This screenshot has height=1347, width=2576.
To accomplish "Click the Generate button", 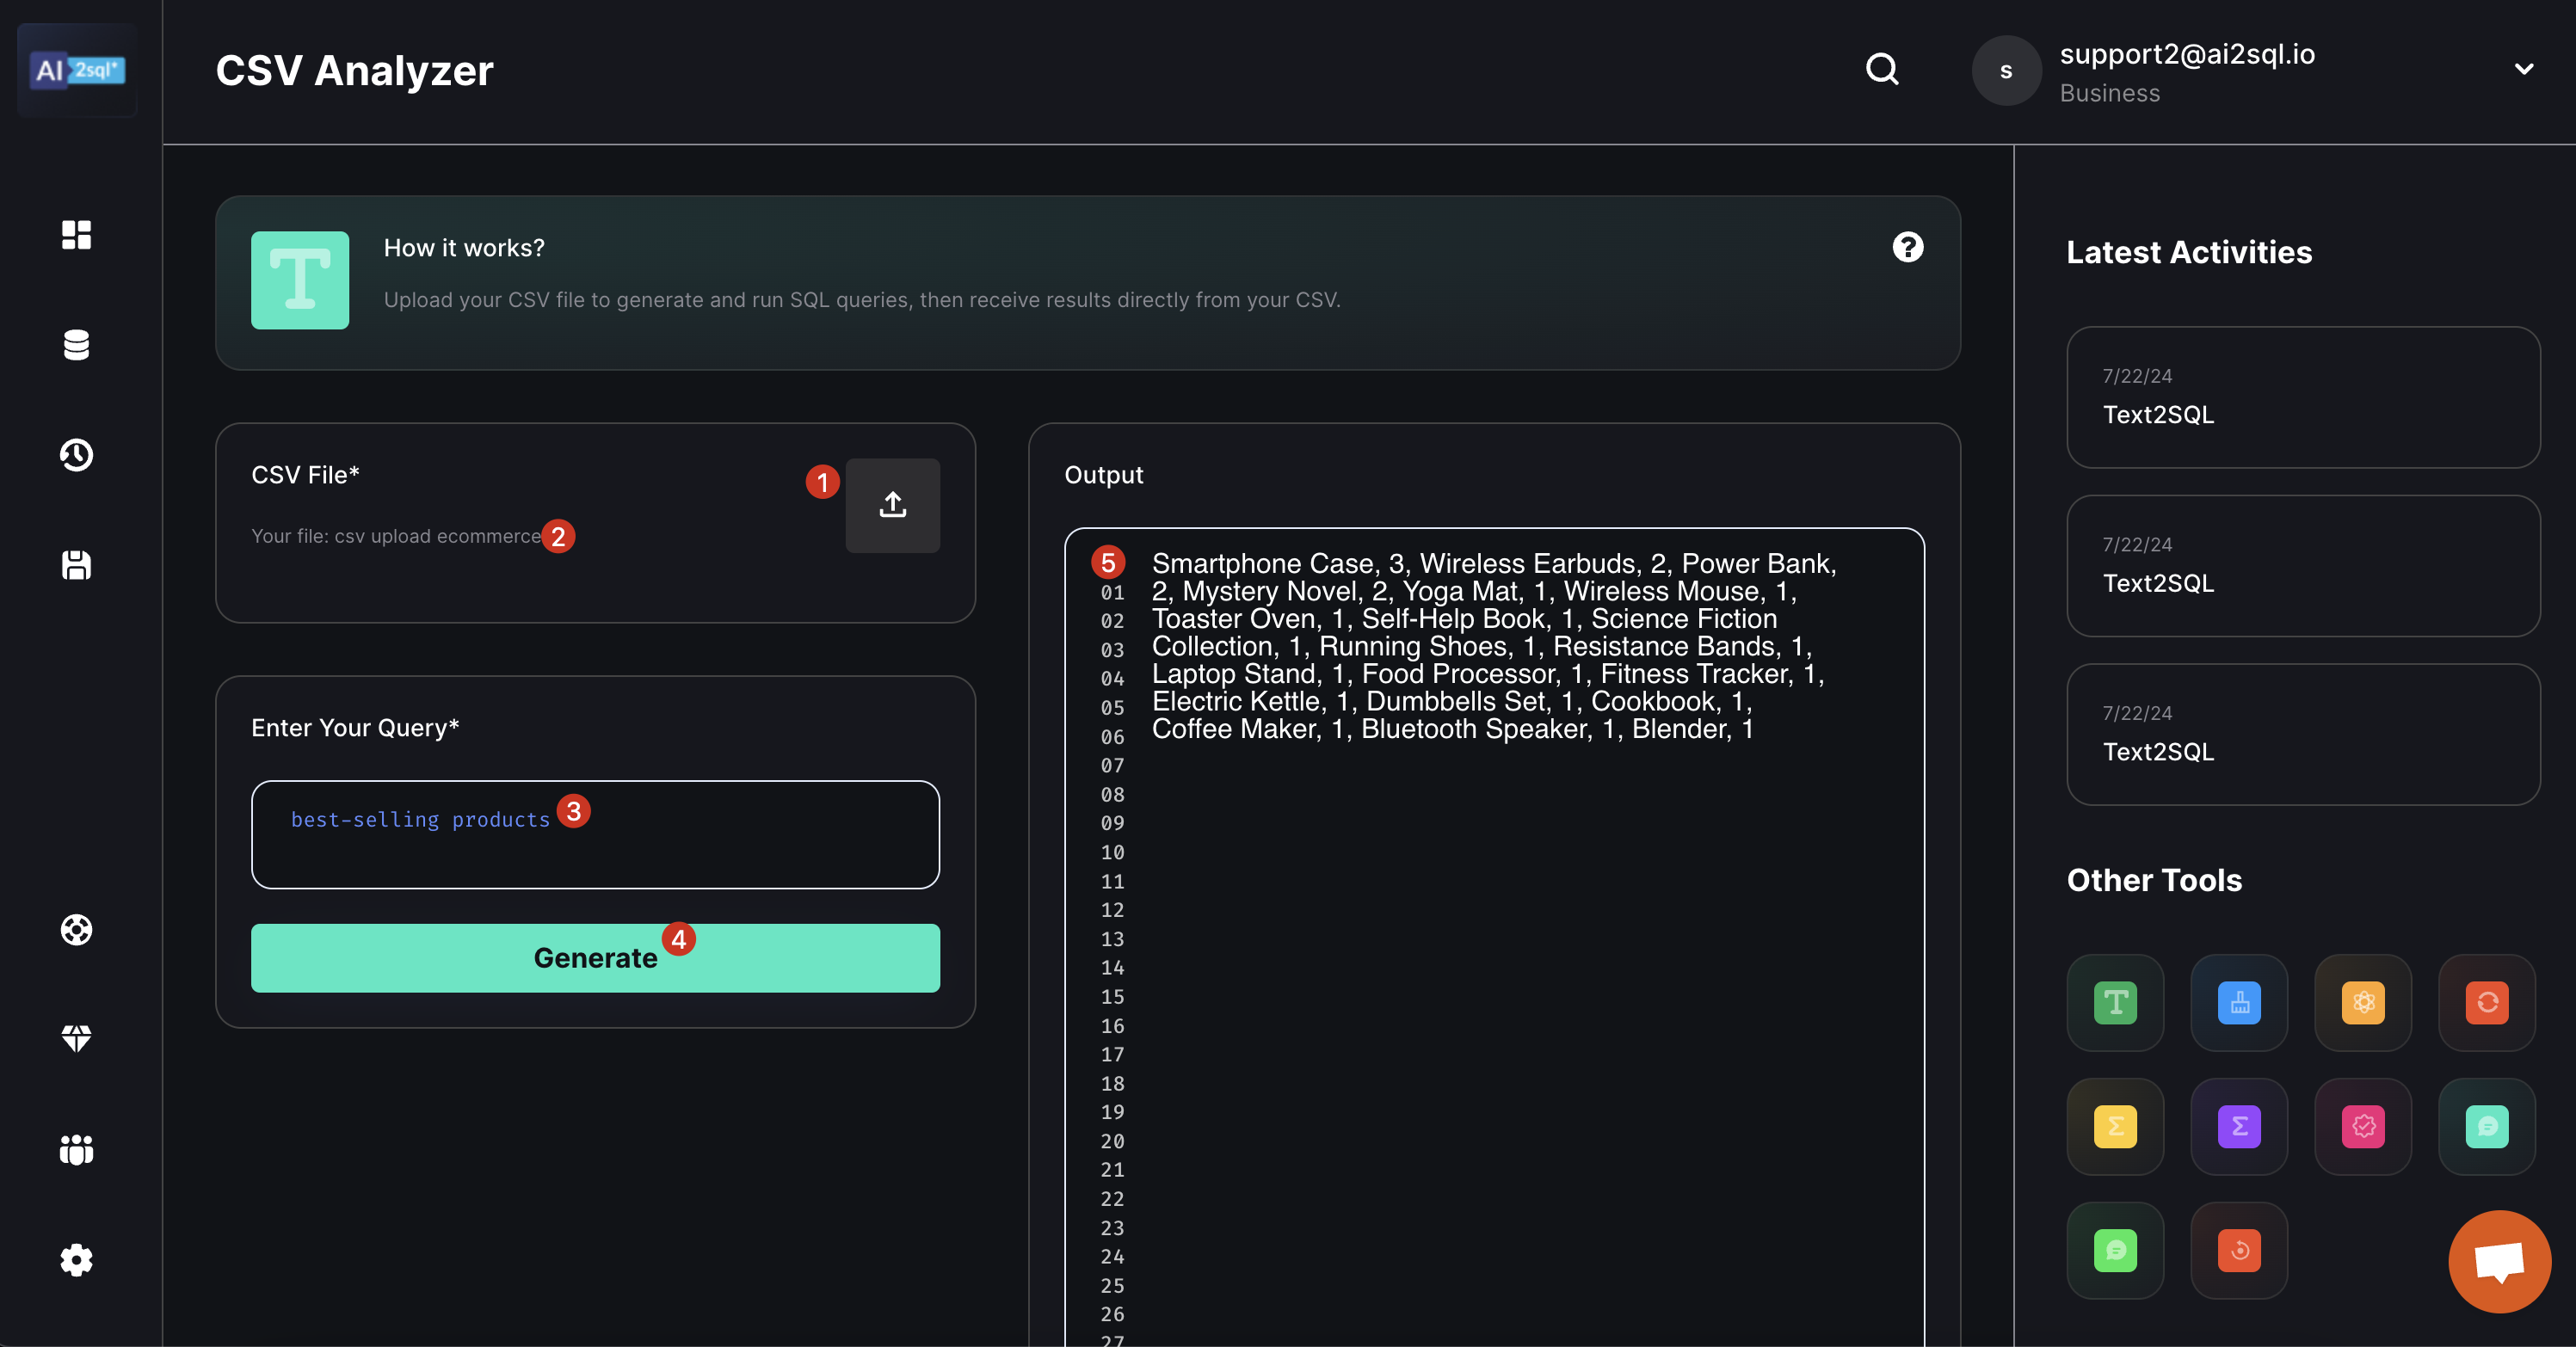I will 595,958.
